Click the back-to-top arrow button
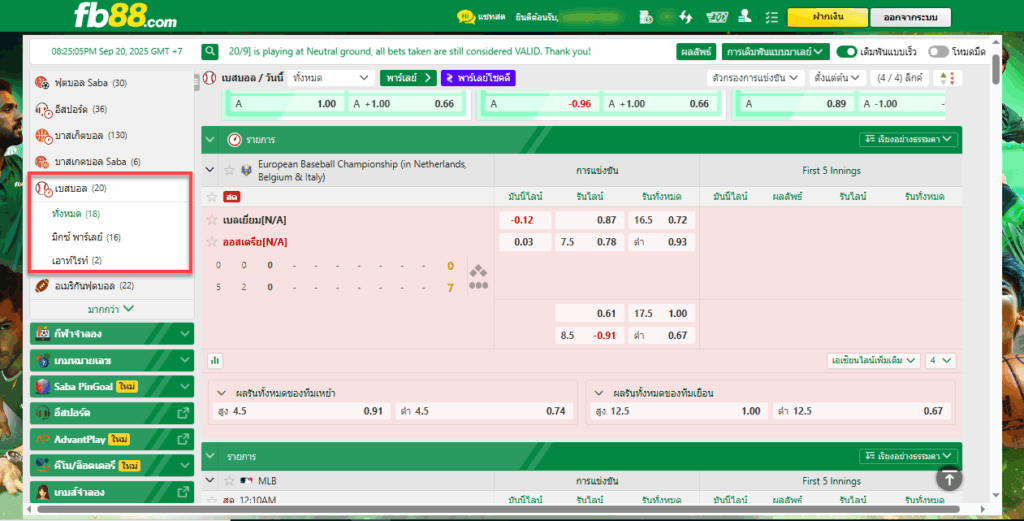The image size is (1024, 521). coord(949,479)
